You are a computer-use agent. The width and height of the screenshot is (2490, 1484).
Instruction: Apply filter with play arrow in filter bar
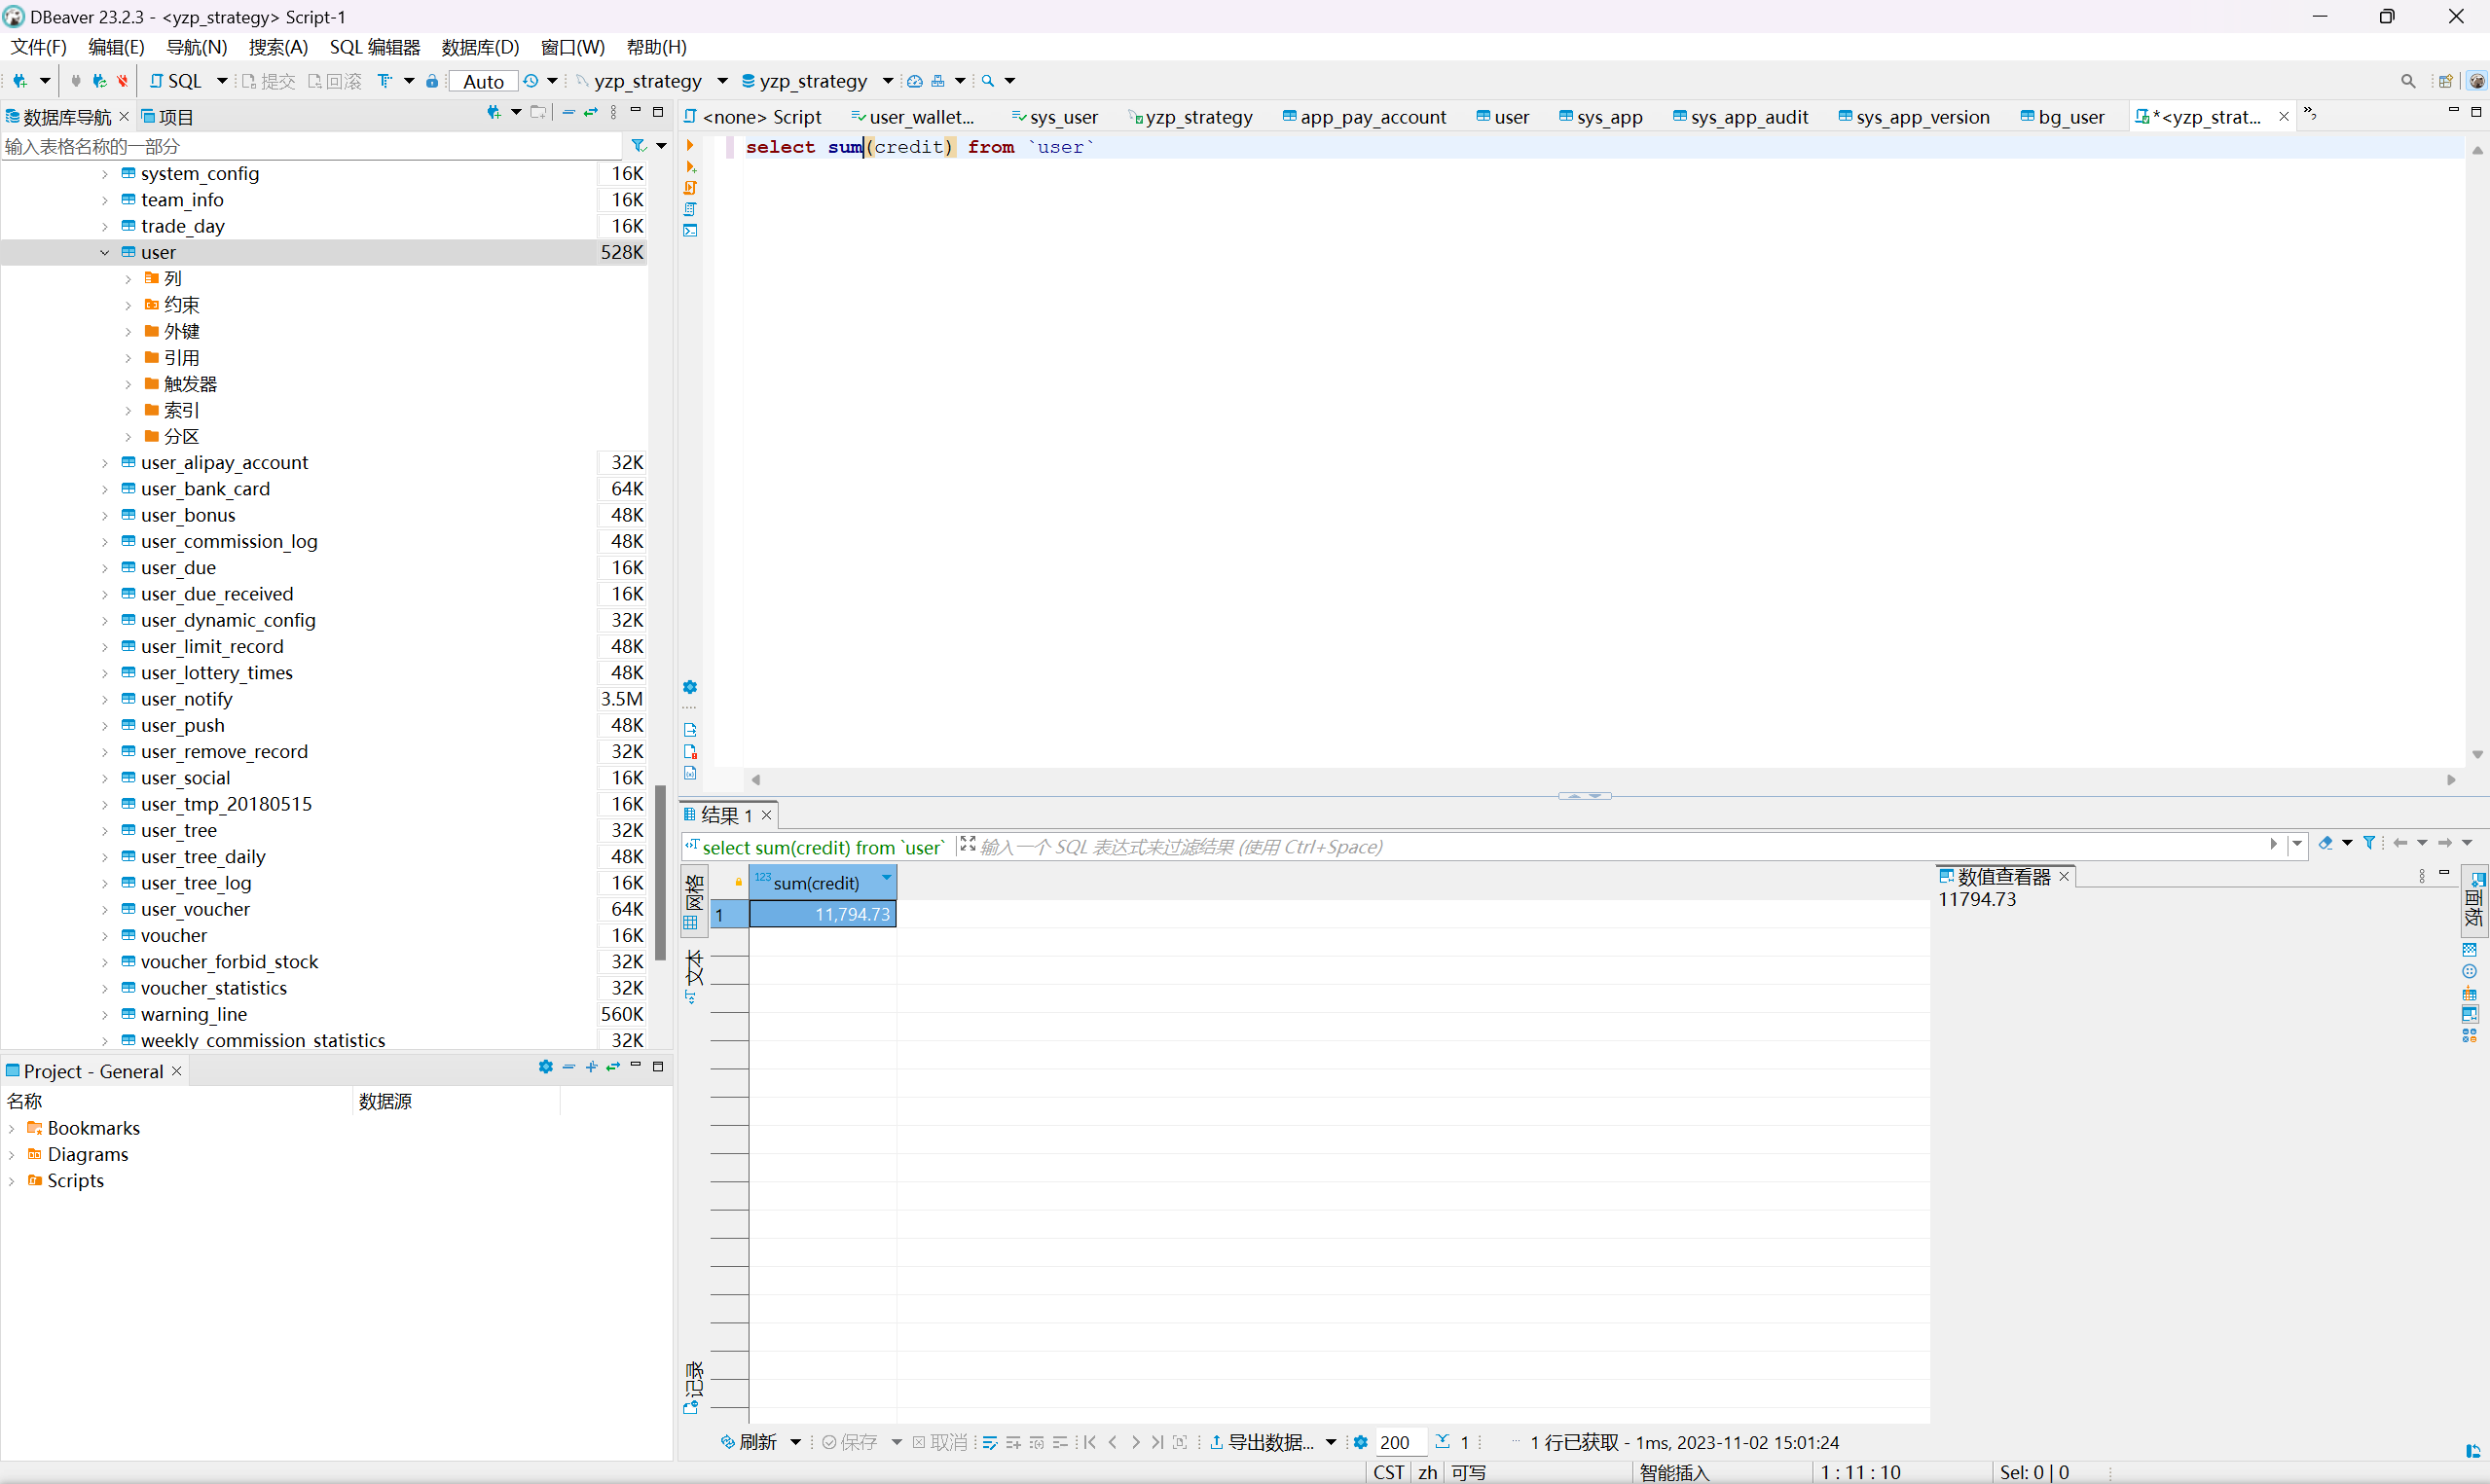2274,844
